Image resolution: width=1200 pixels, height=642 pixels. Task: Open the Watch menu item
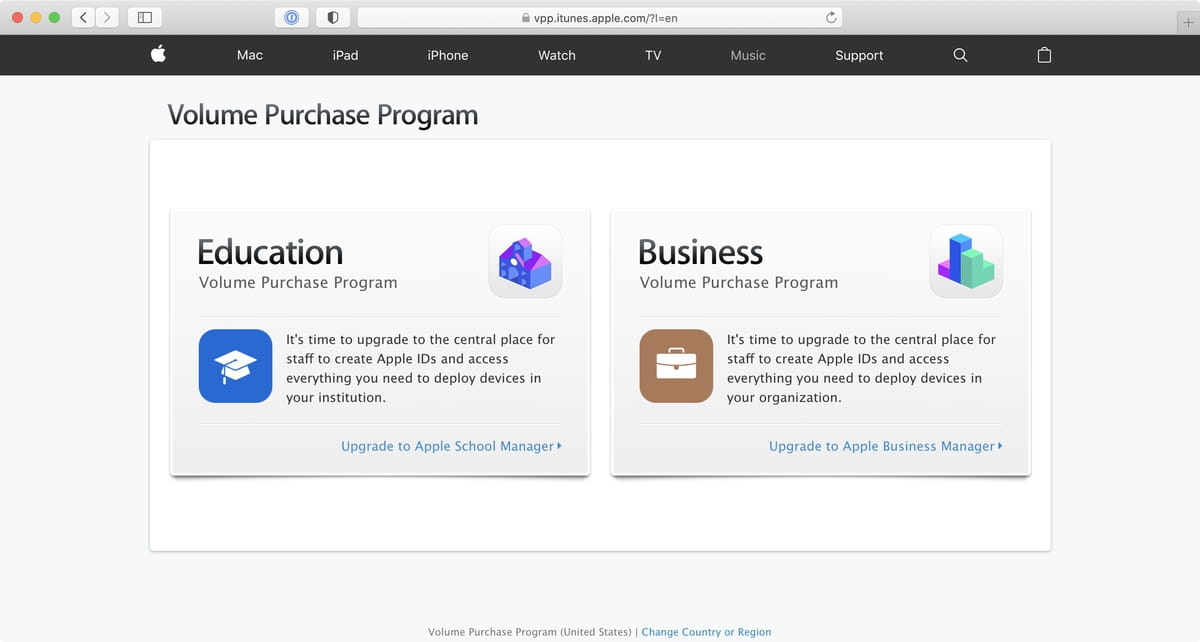tap(557, 55)
